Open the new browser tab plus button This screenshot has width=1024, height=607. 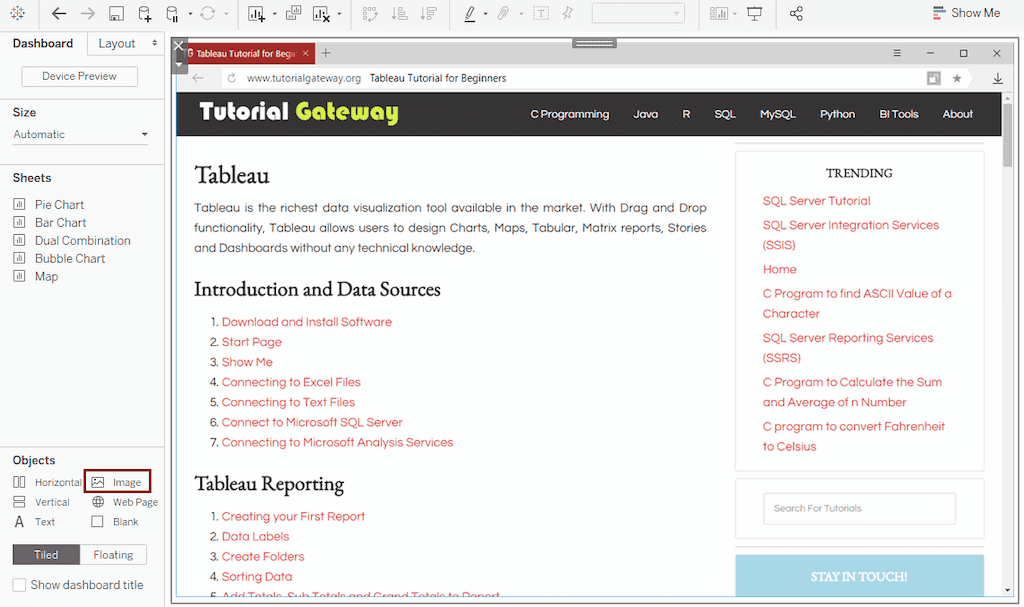point(326,54)
